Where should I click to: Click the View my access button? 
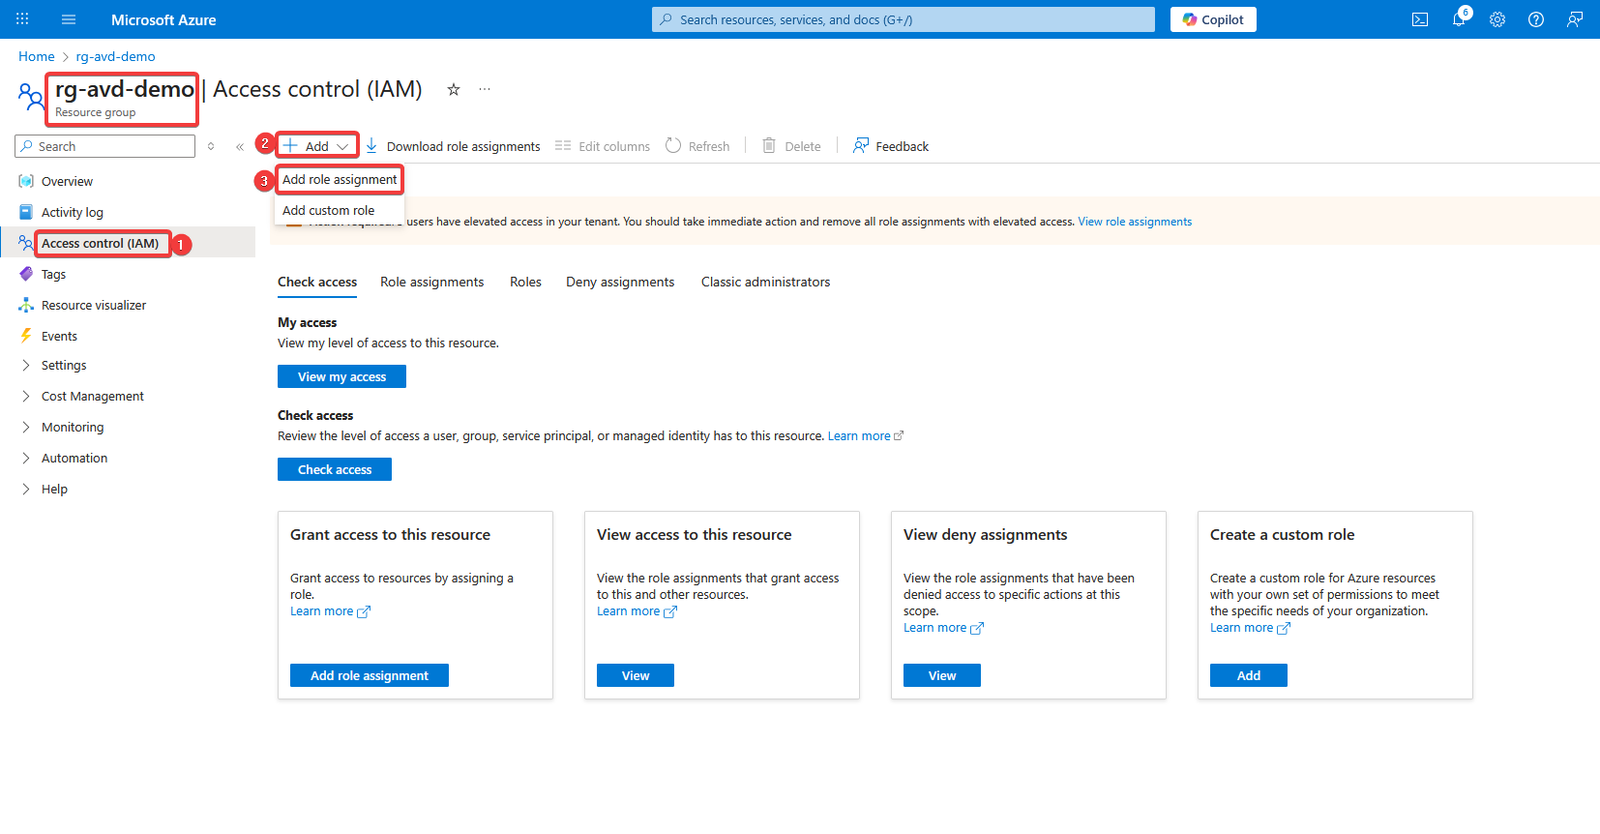point(341,377)
